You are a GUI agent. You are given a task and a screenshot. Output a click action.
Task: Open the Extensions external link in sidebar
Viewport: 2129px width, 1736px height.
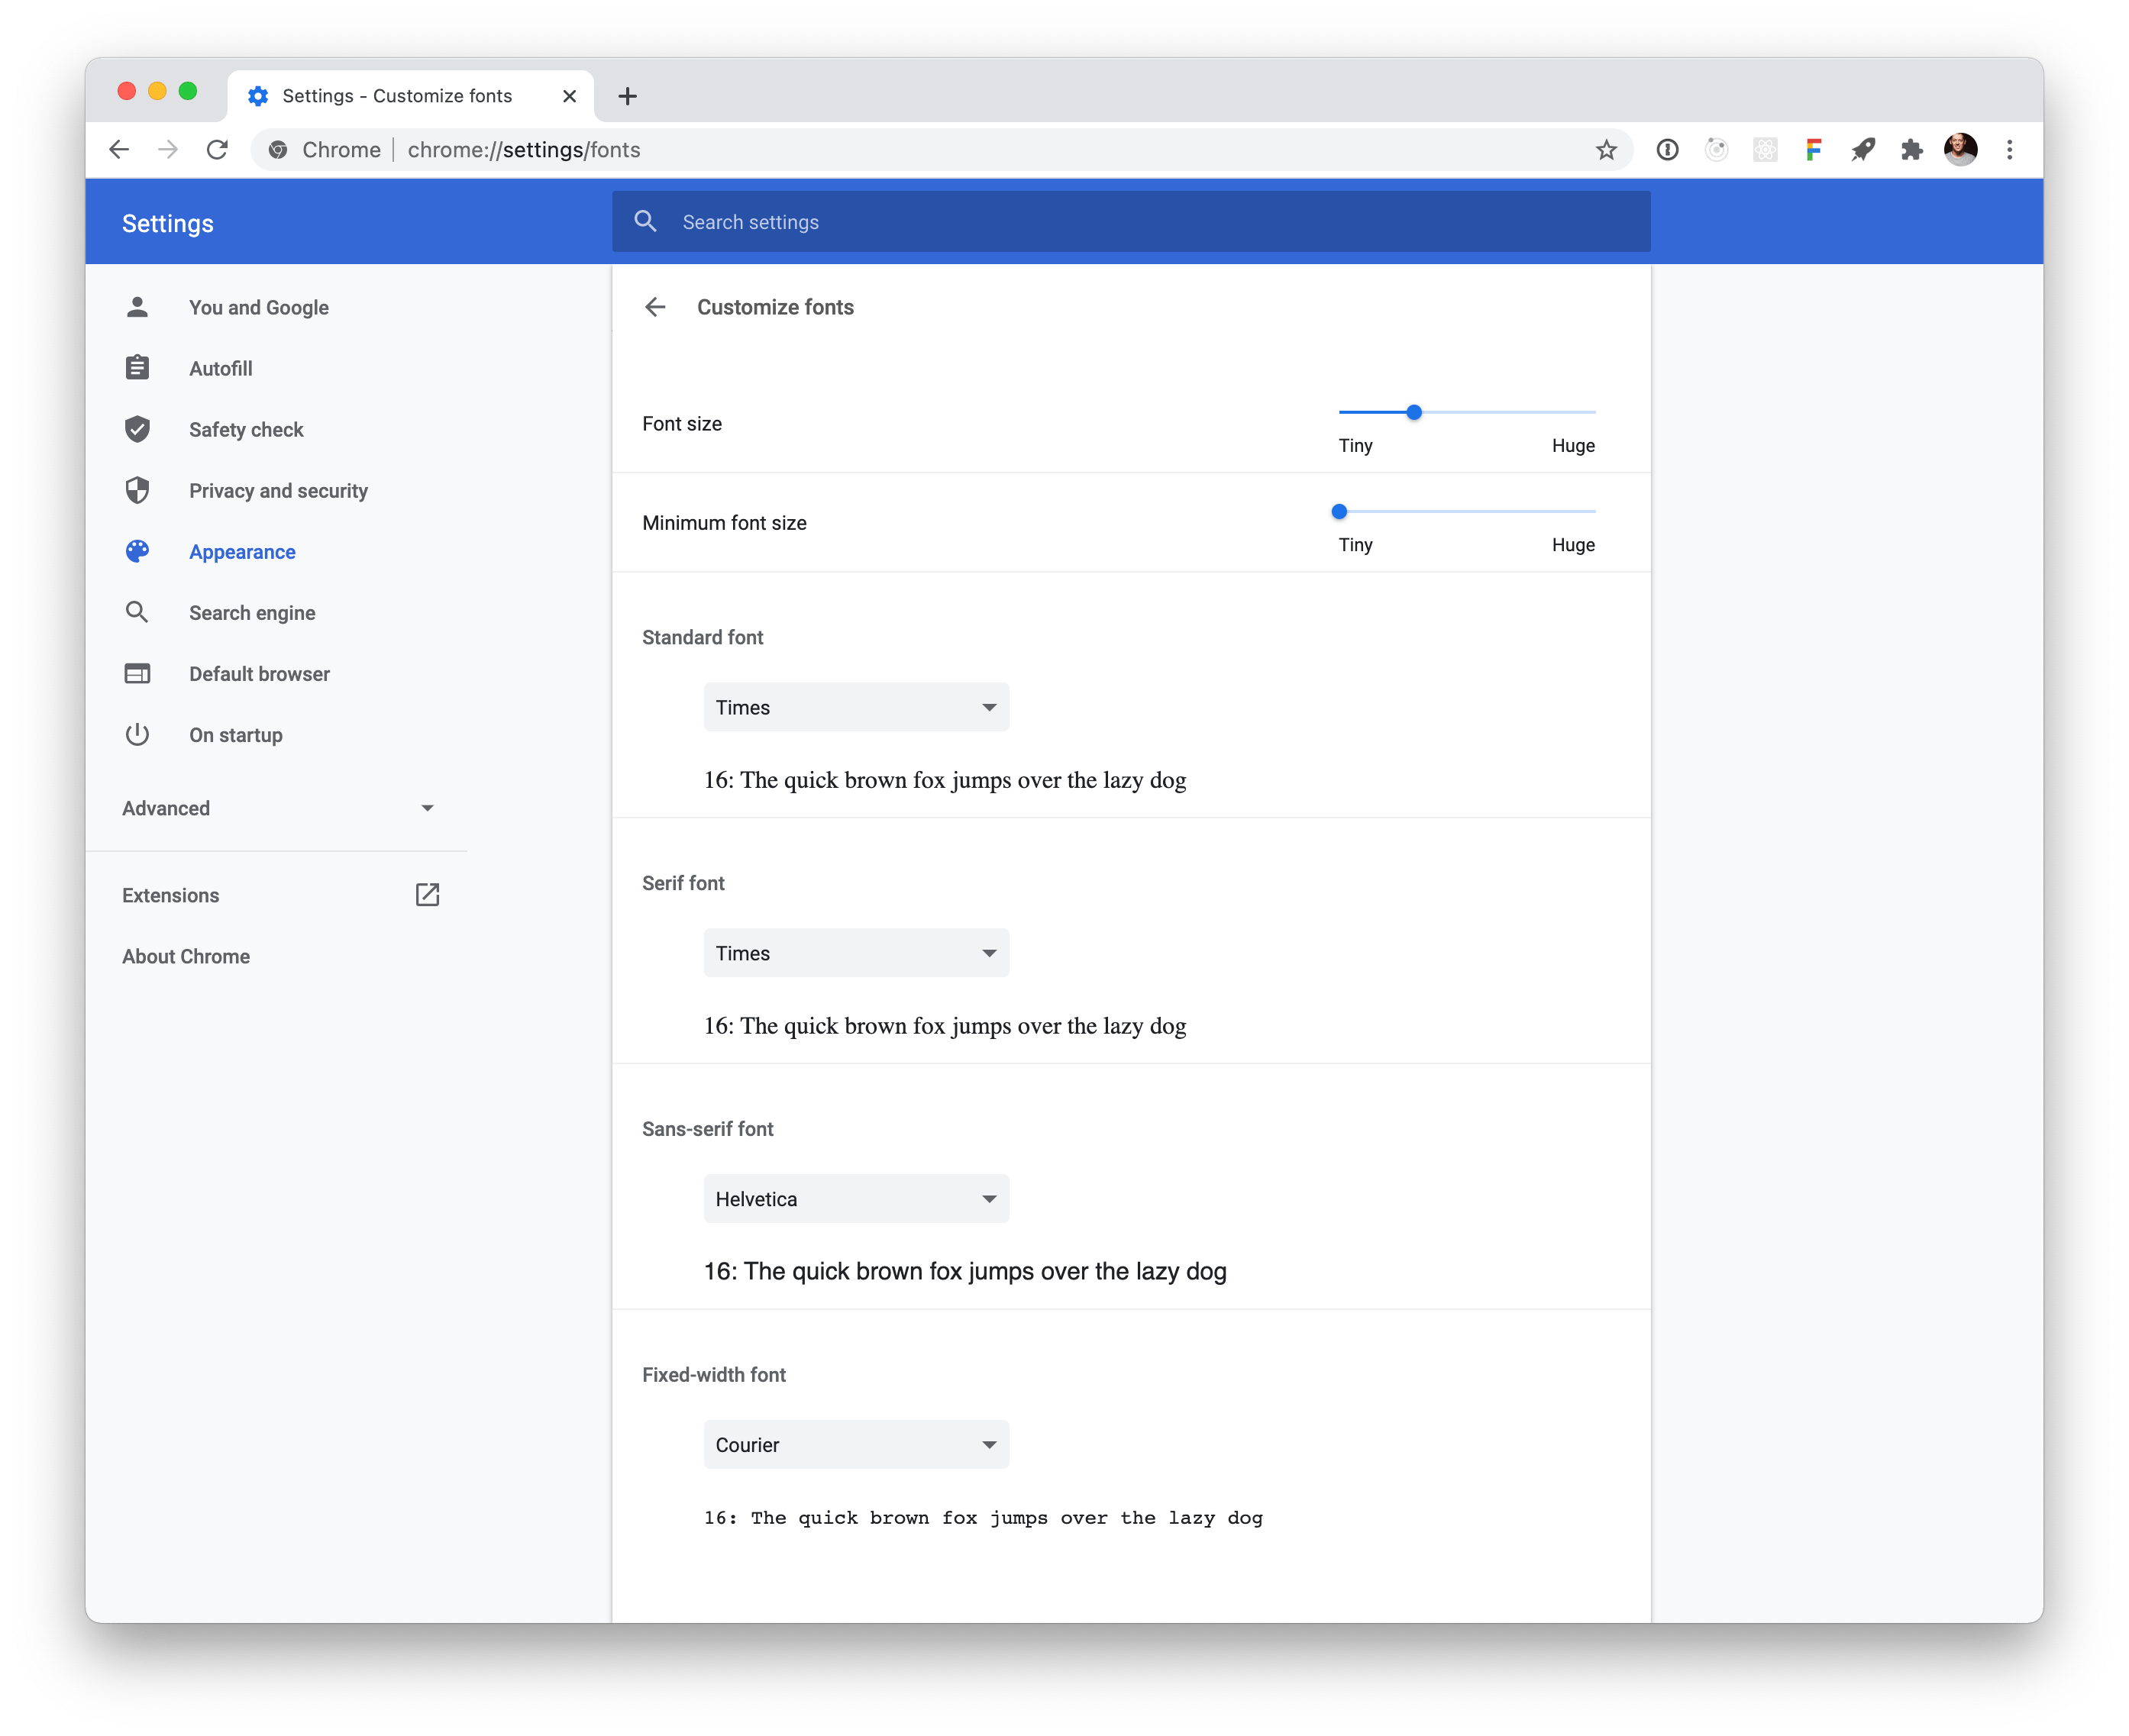[427, 895]
